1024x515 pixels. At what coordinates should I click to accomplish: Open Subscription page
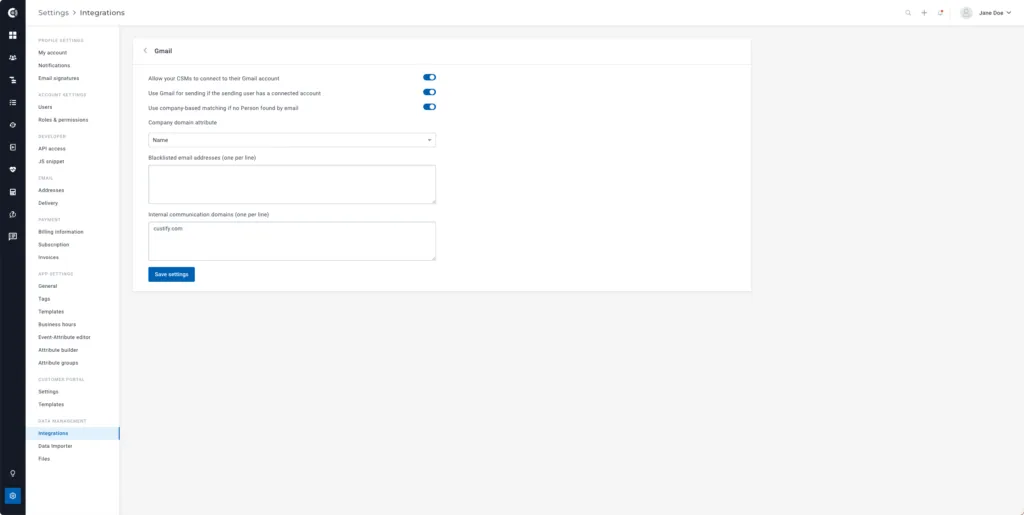[x=54, y=245]
